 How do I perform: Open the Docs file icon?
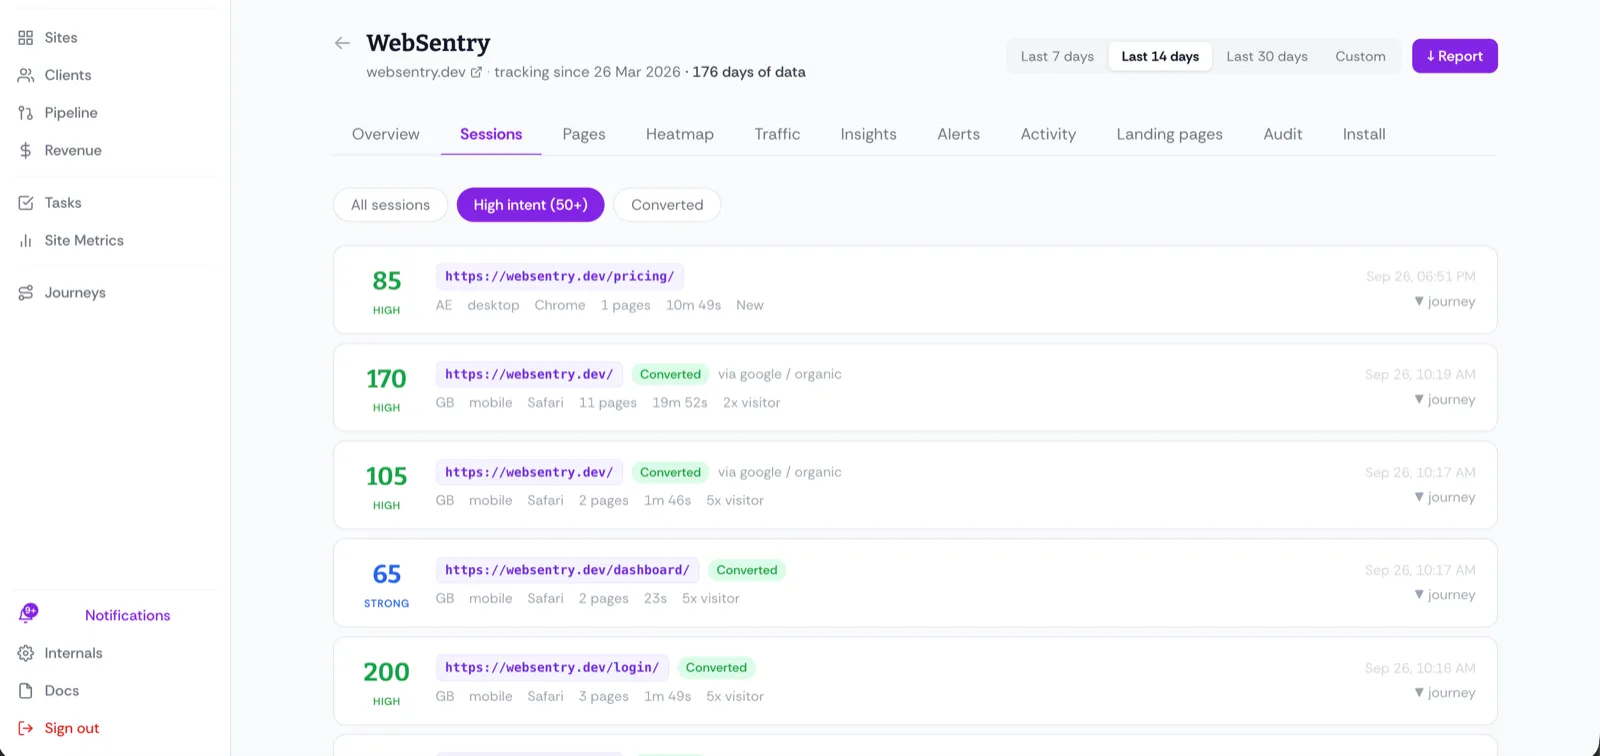coord(26,691)
